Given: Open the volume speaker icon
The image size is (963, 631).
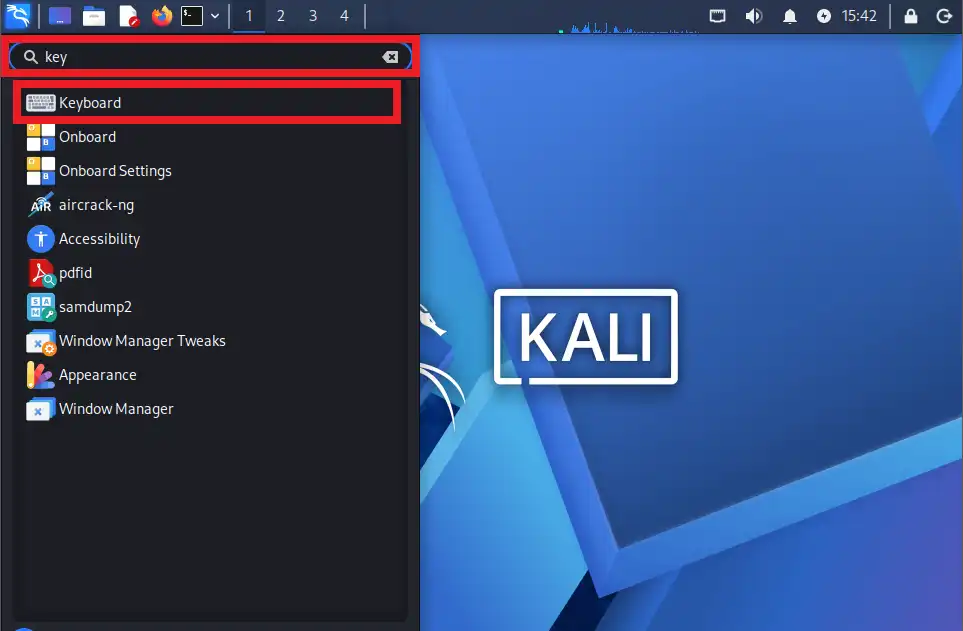Looking at the screenshot, I should click(754, 16).
